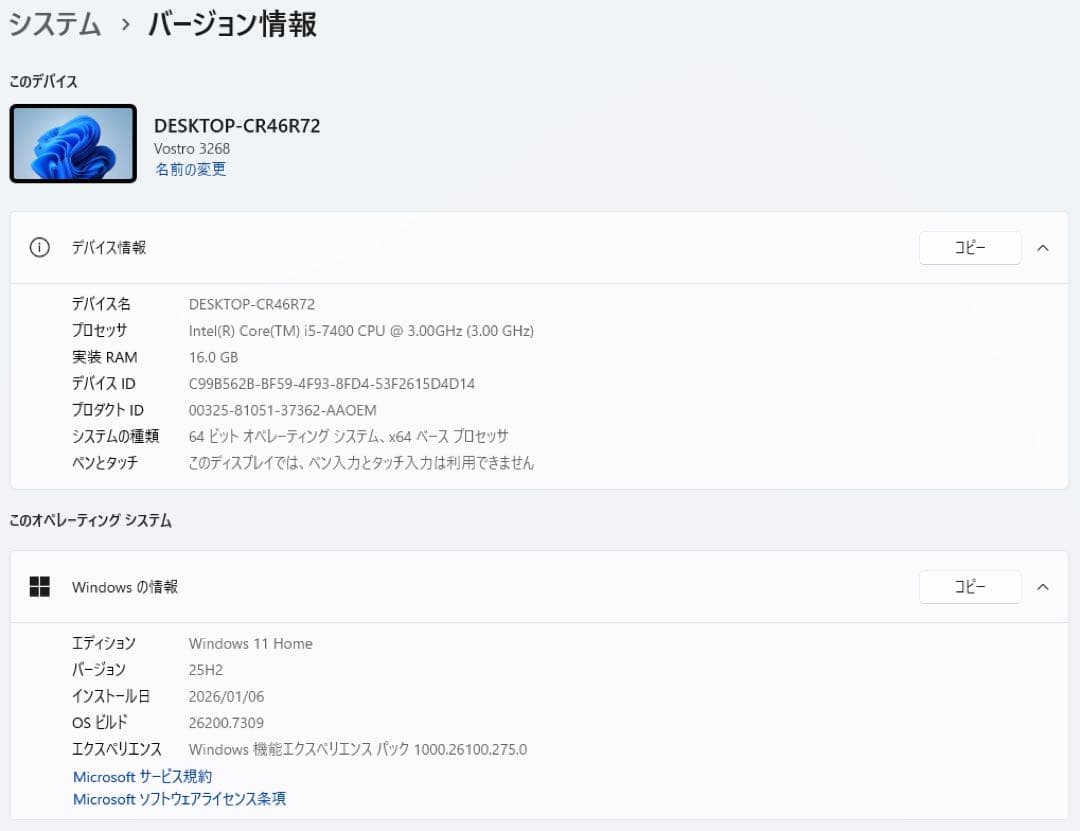1080x831 pixels.
Task: Copy device info with the コピー button
Action: [x=969, y=247]
